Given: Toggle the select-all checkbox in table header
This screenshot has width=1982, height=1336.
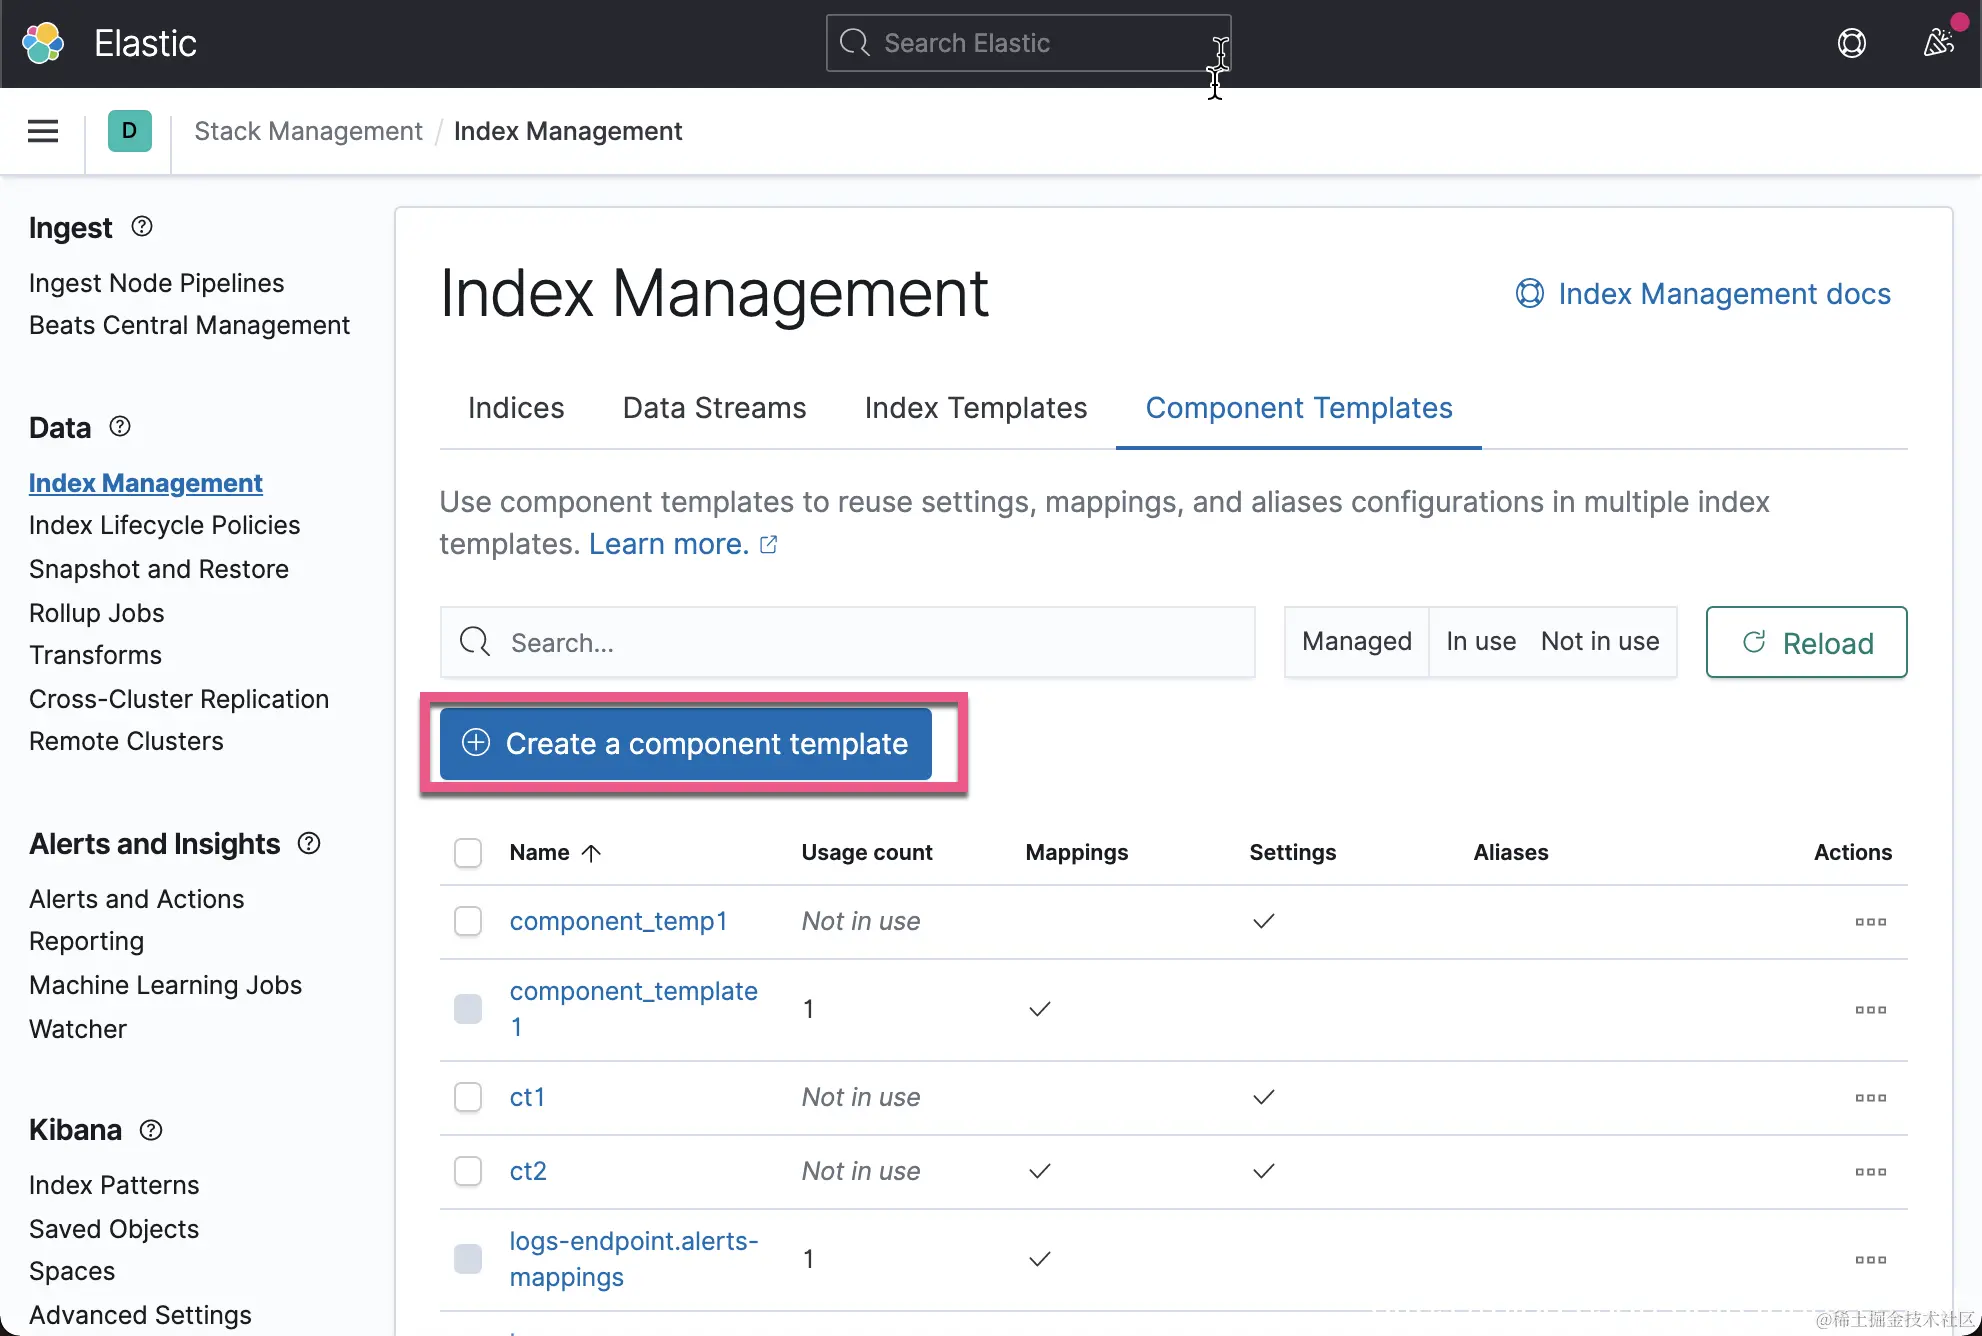Looking at the screenshot, I should point(468,853).
